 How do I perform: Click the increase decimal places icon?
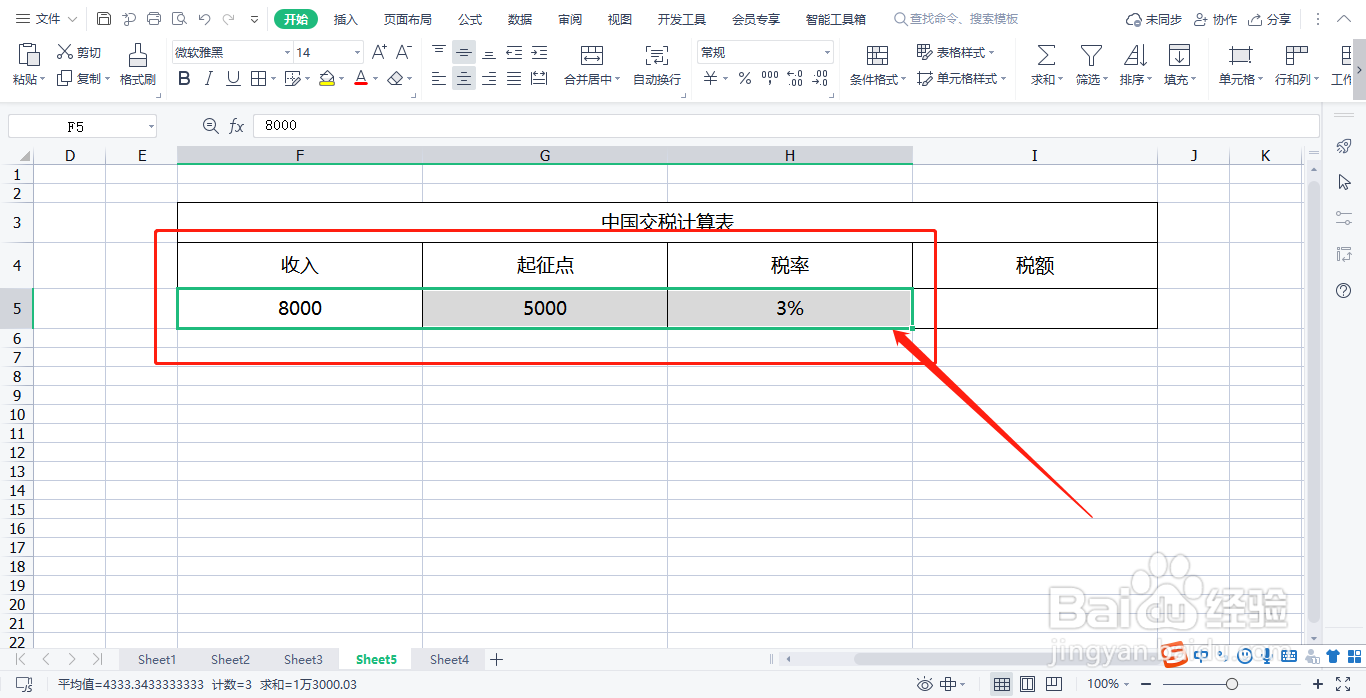(794, 78)
